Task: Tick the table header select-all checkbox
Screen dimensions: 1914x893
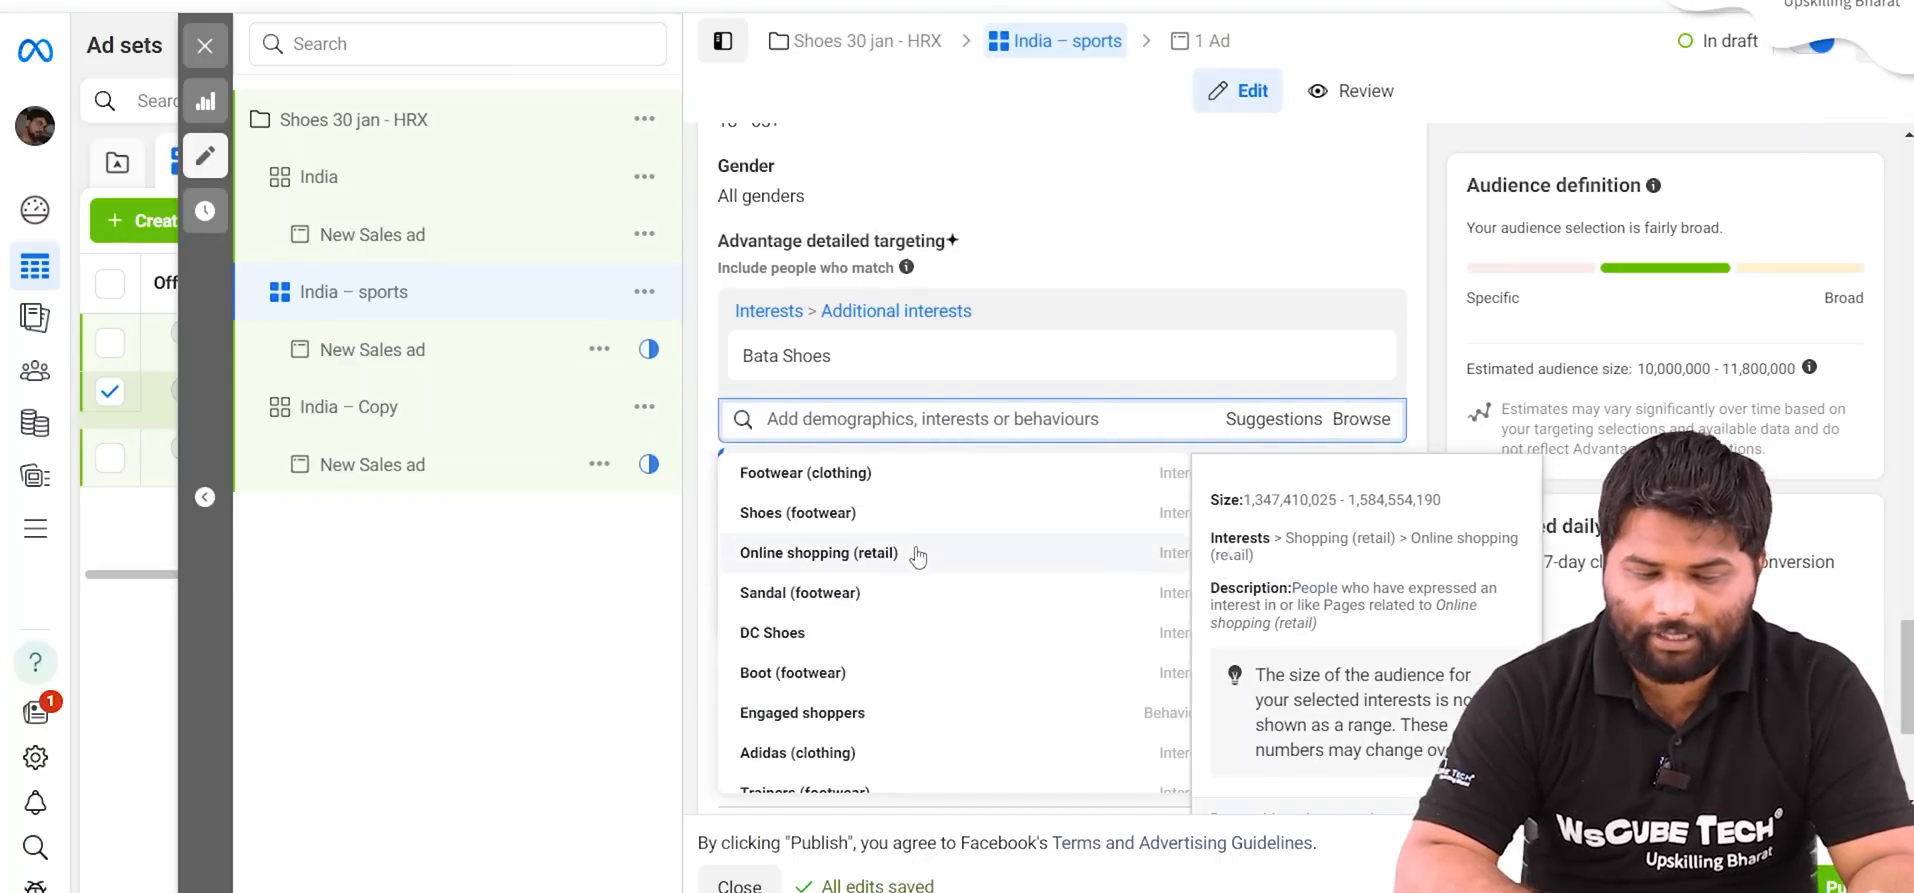Action: coord(110,283)
